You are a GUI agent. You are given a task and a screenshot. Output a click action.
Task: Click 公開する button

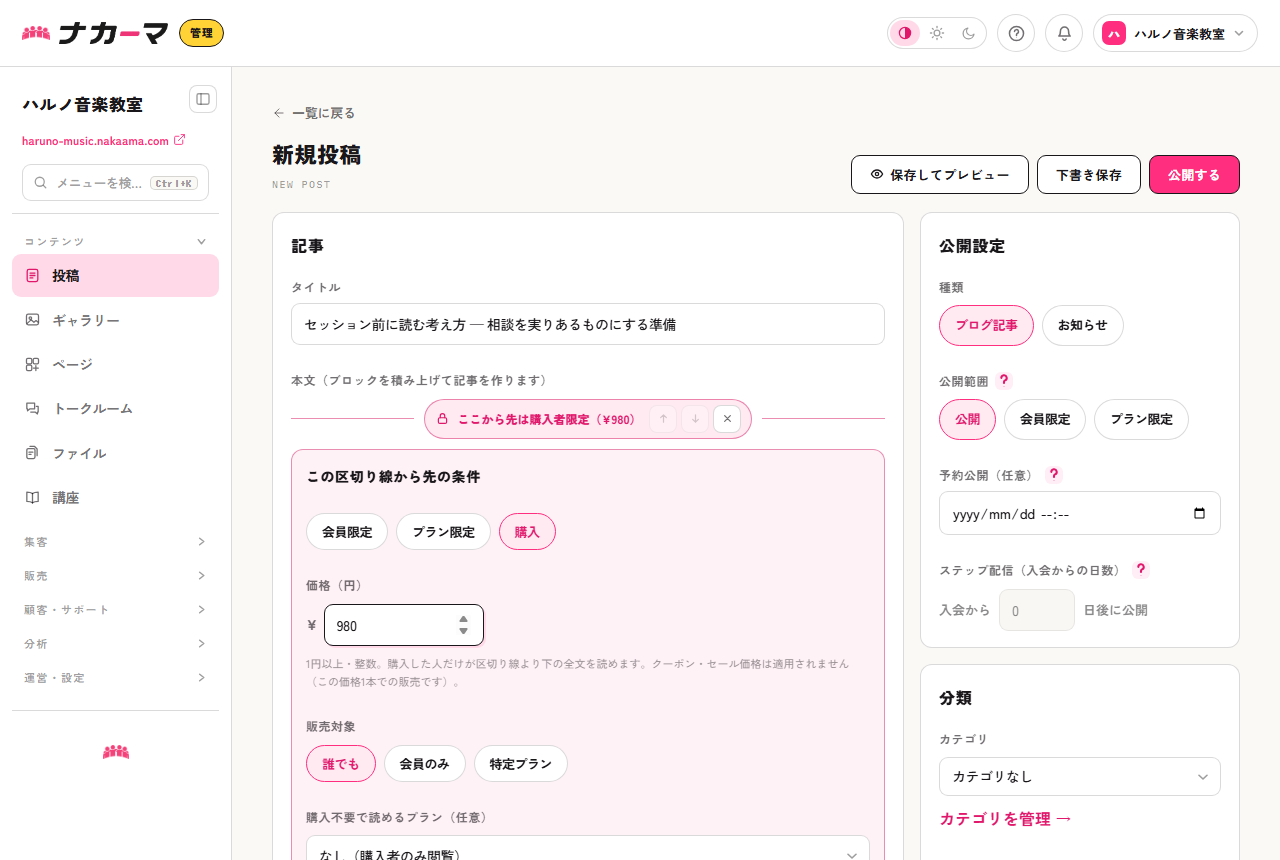click(x=1194, y=174)
